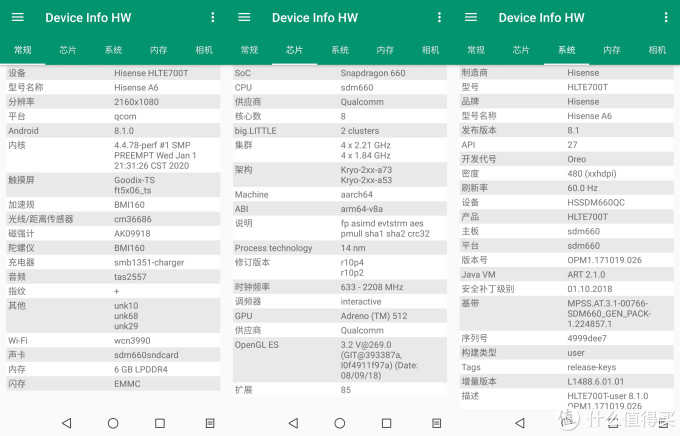Tap the 时钟频率 value 633 - 2208 MHz

[x=372, y=287]
